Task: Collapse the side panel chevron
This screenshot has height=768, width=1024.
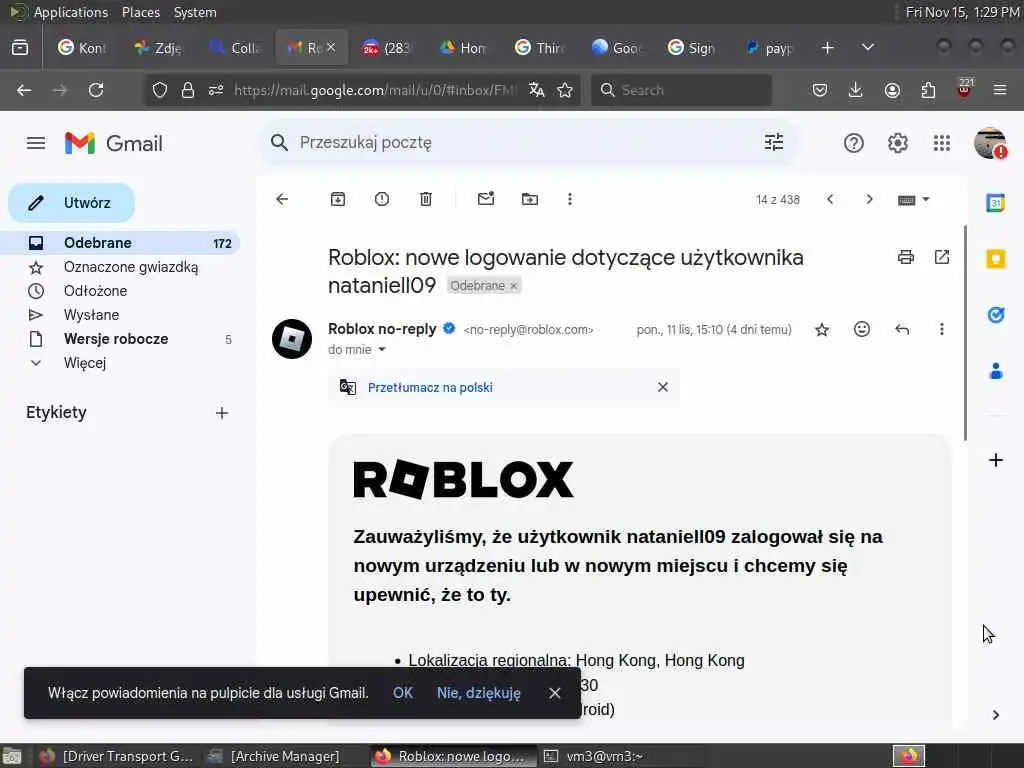Action: coord(996,715)
